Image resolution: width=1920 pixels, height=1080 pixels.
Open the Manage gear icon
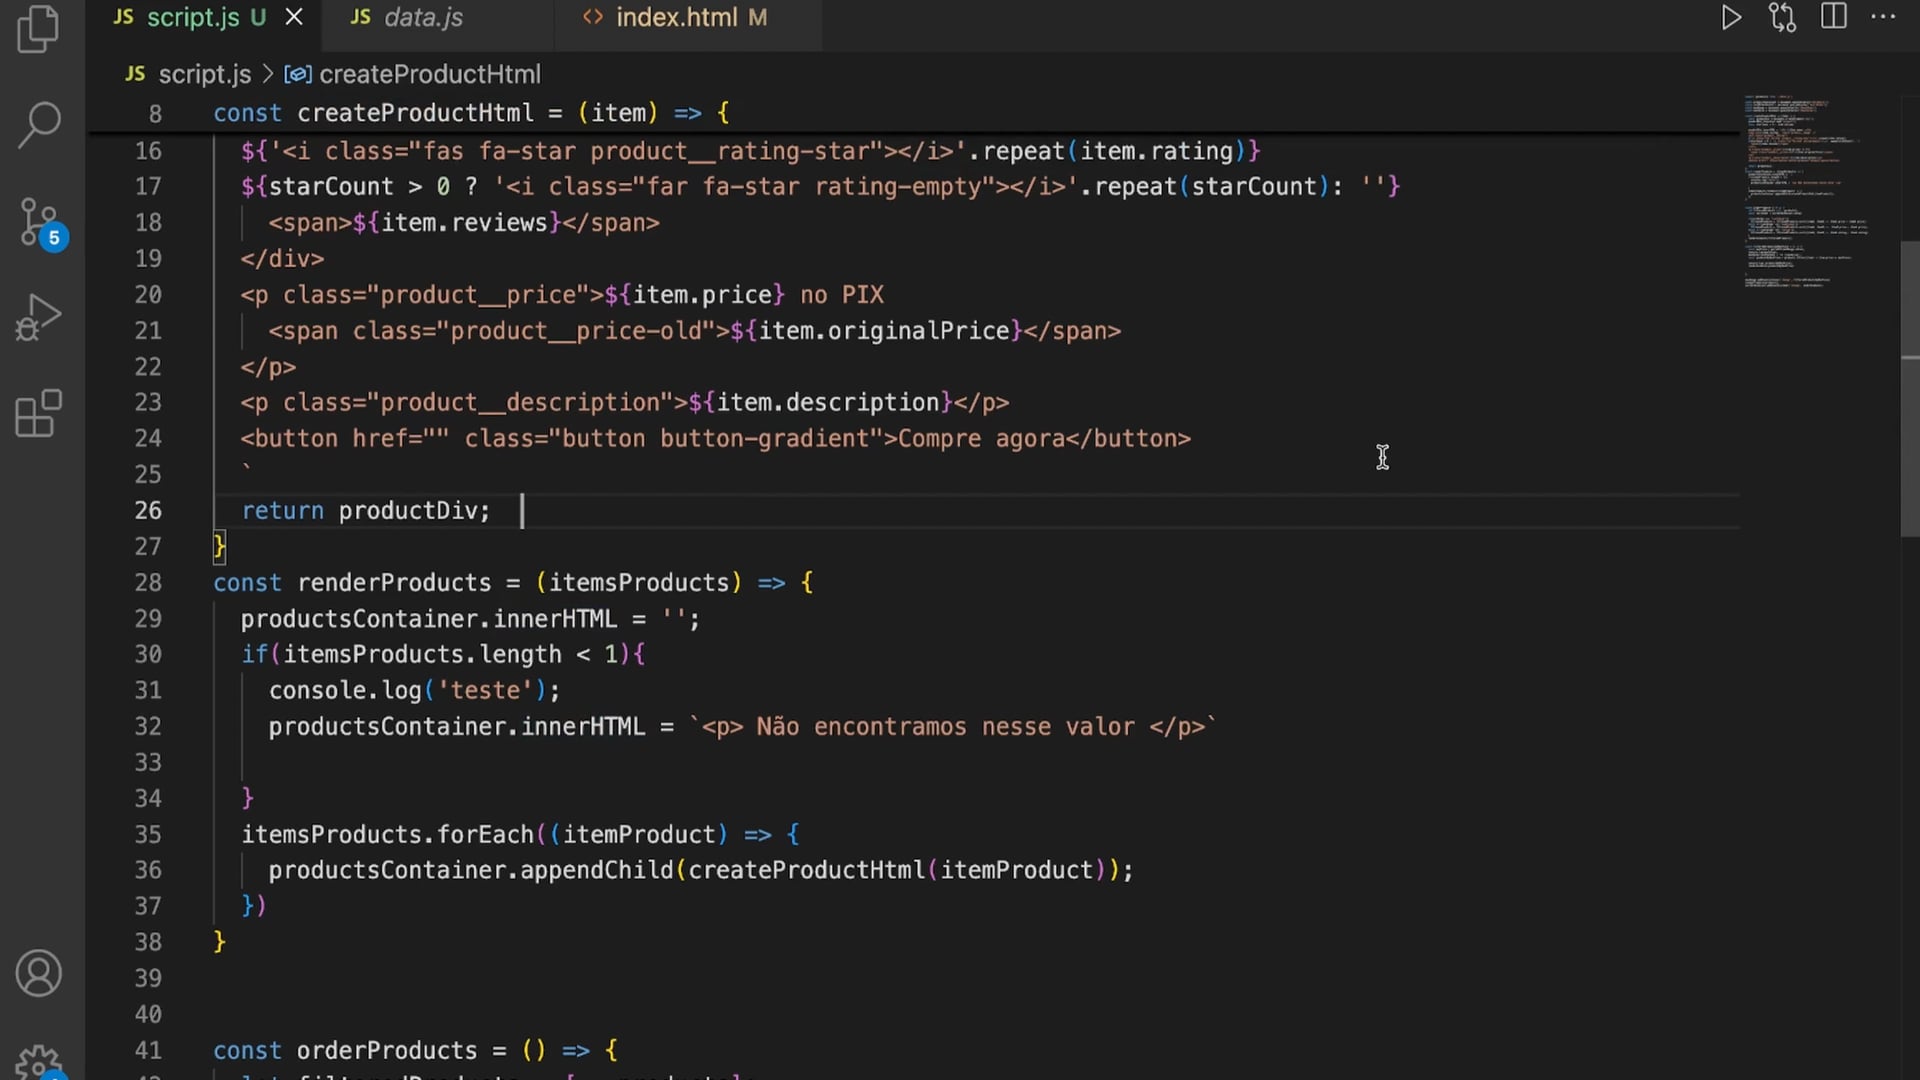pyautogui.click(x=39, y=1062)
